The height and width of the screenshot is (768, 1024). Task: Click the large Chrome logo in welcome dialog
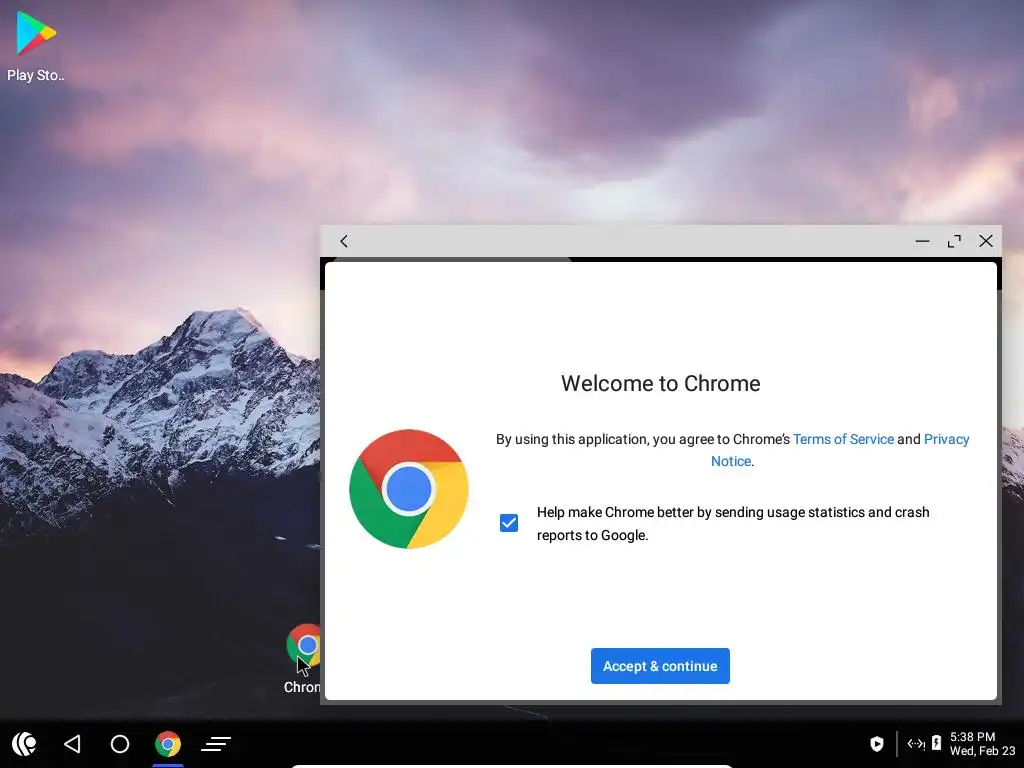409,489
